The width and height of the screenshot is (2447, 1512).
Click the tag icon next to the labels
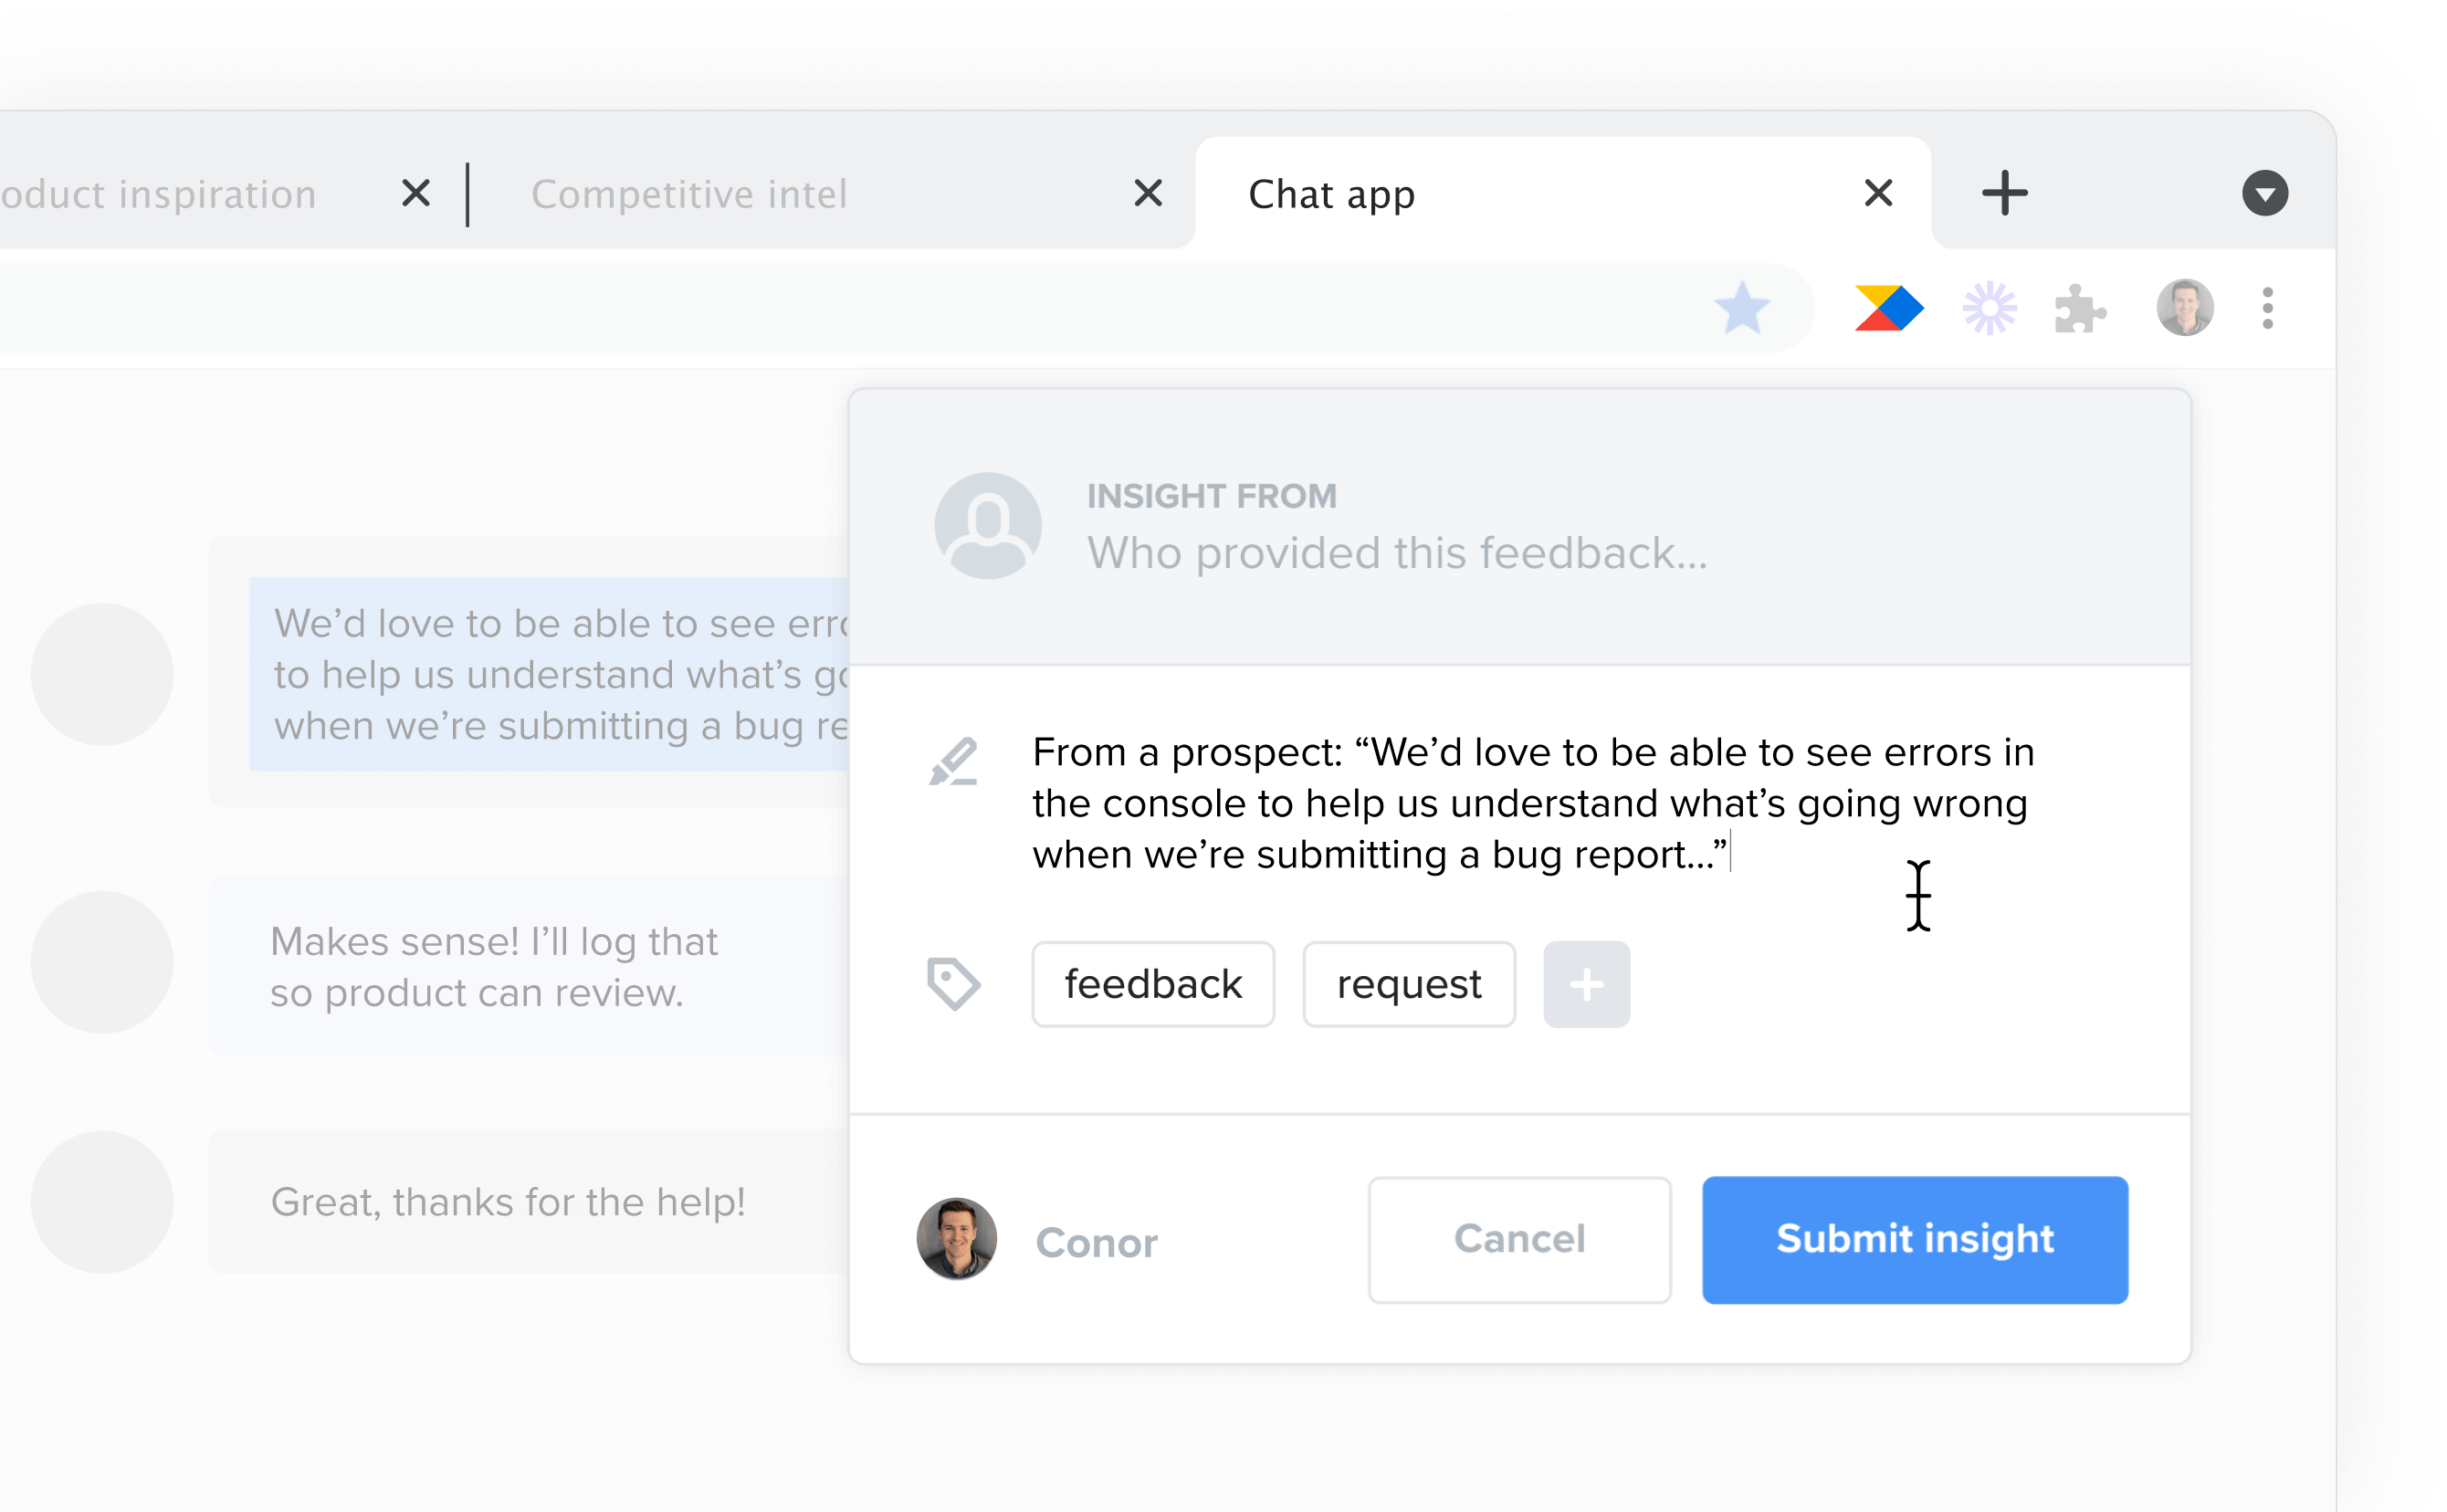point(955,984)
